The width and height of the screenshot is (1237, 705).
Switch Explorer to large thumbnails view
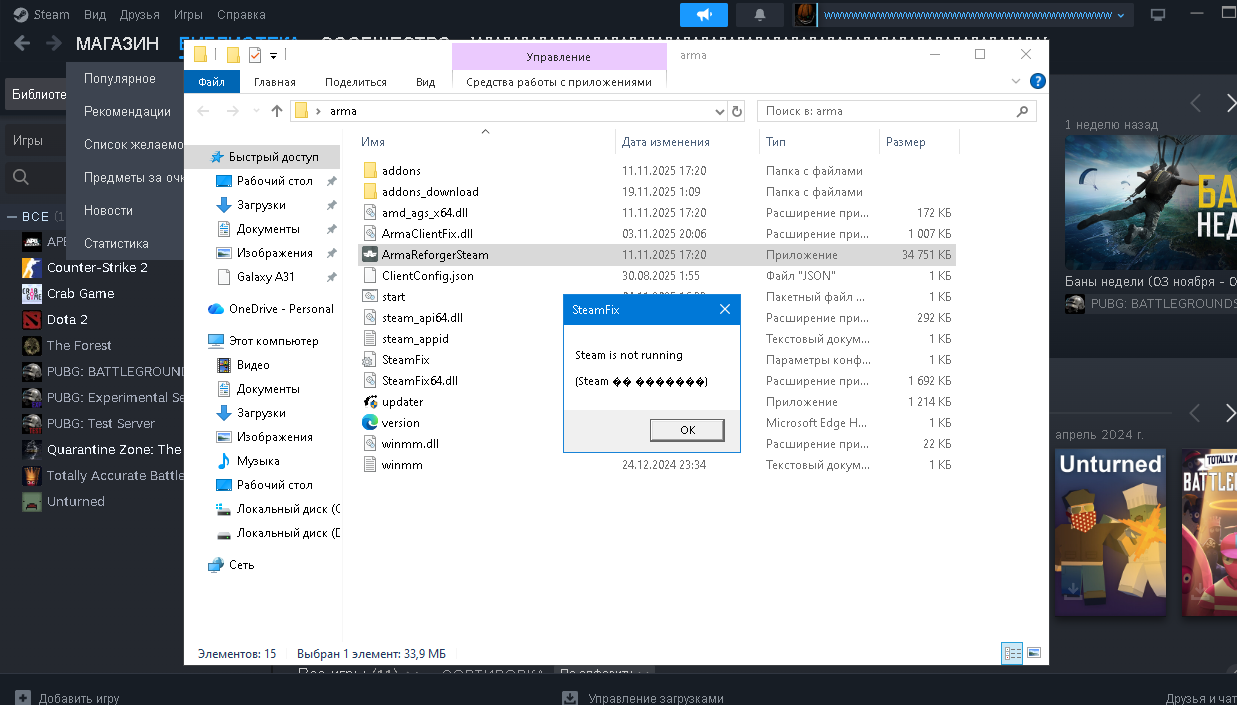coord(1034,653)
